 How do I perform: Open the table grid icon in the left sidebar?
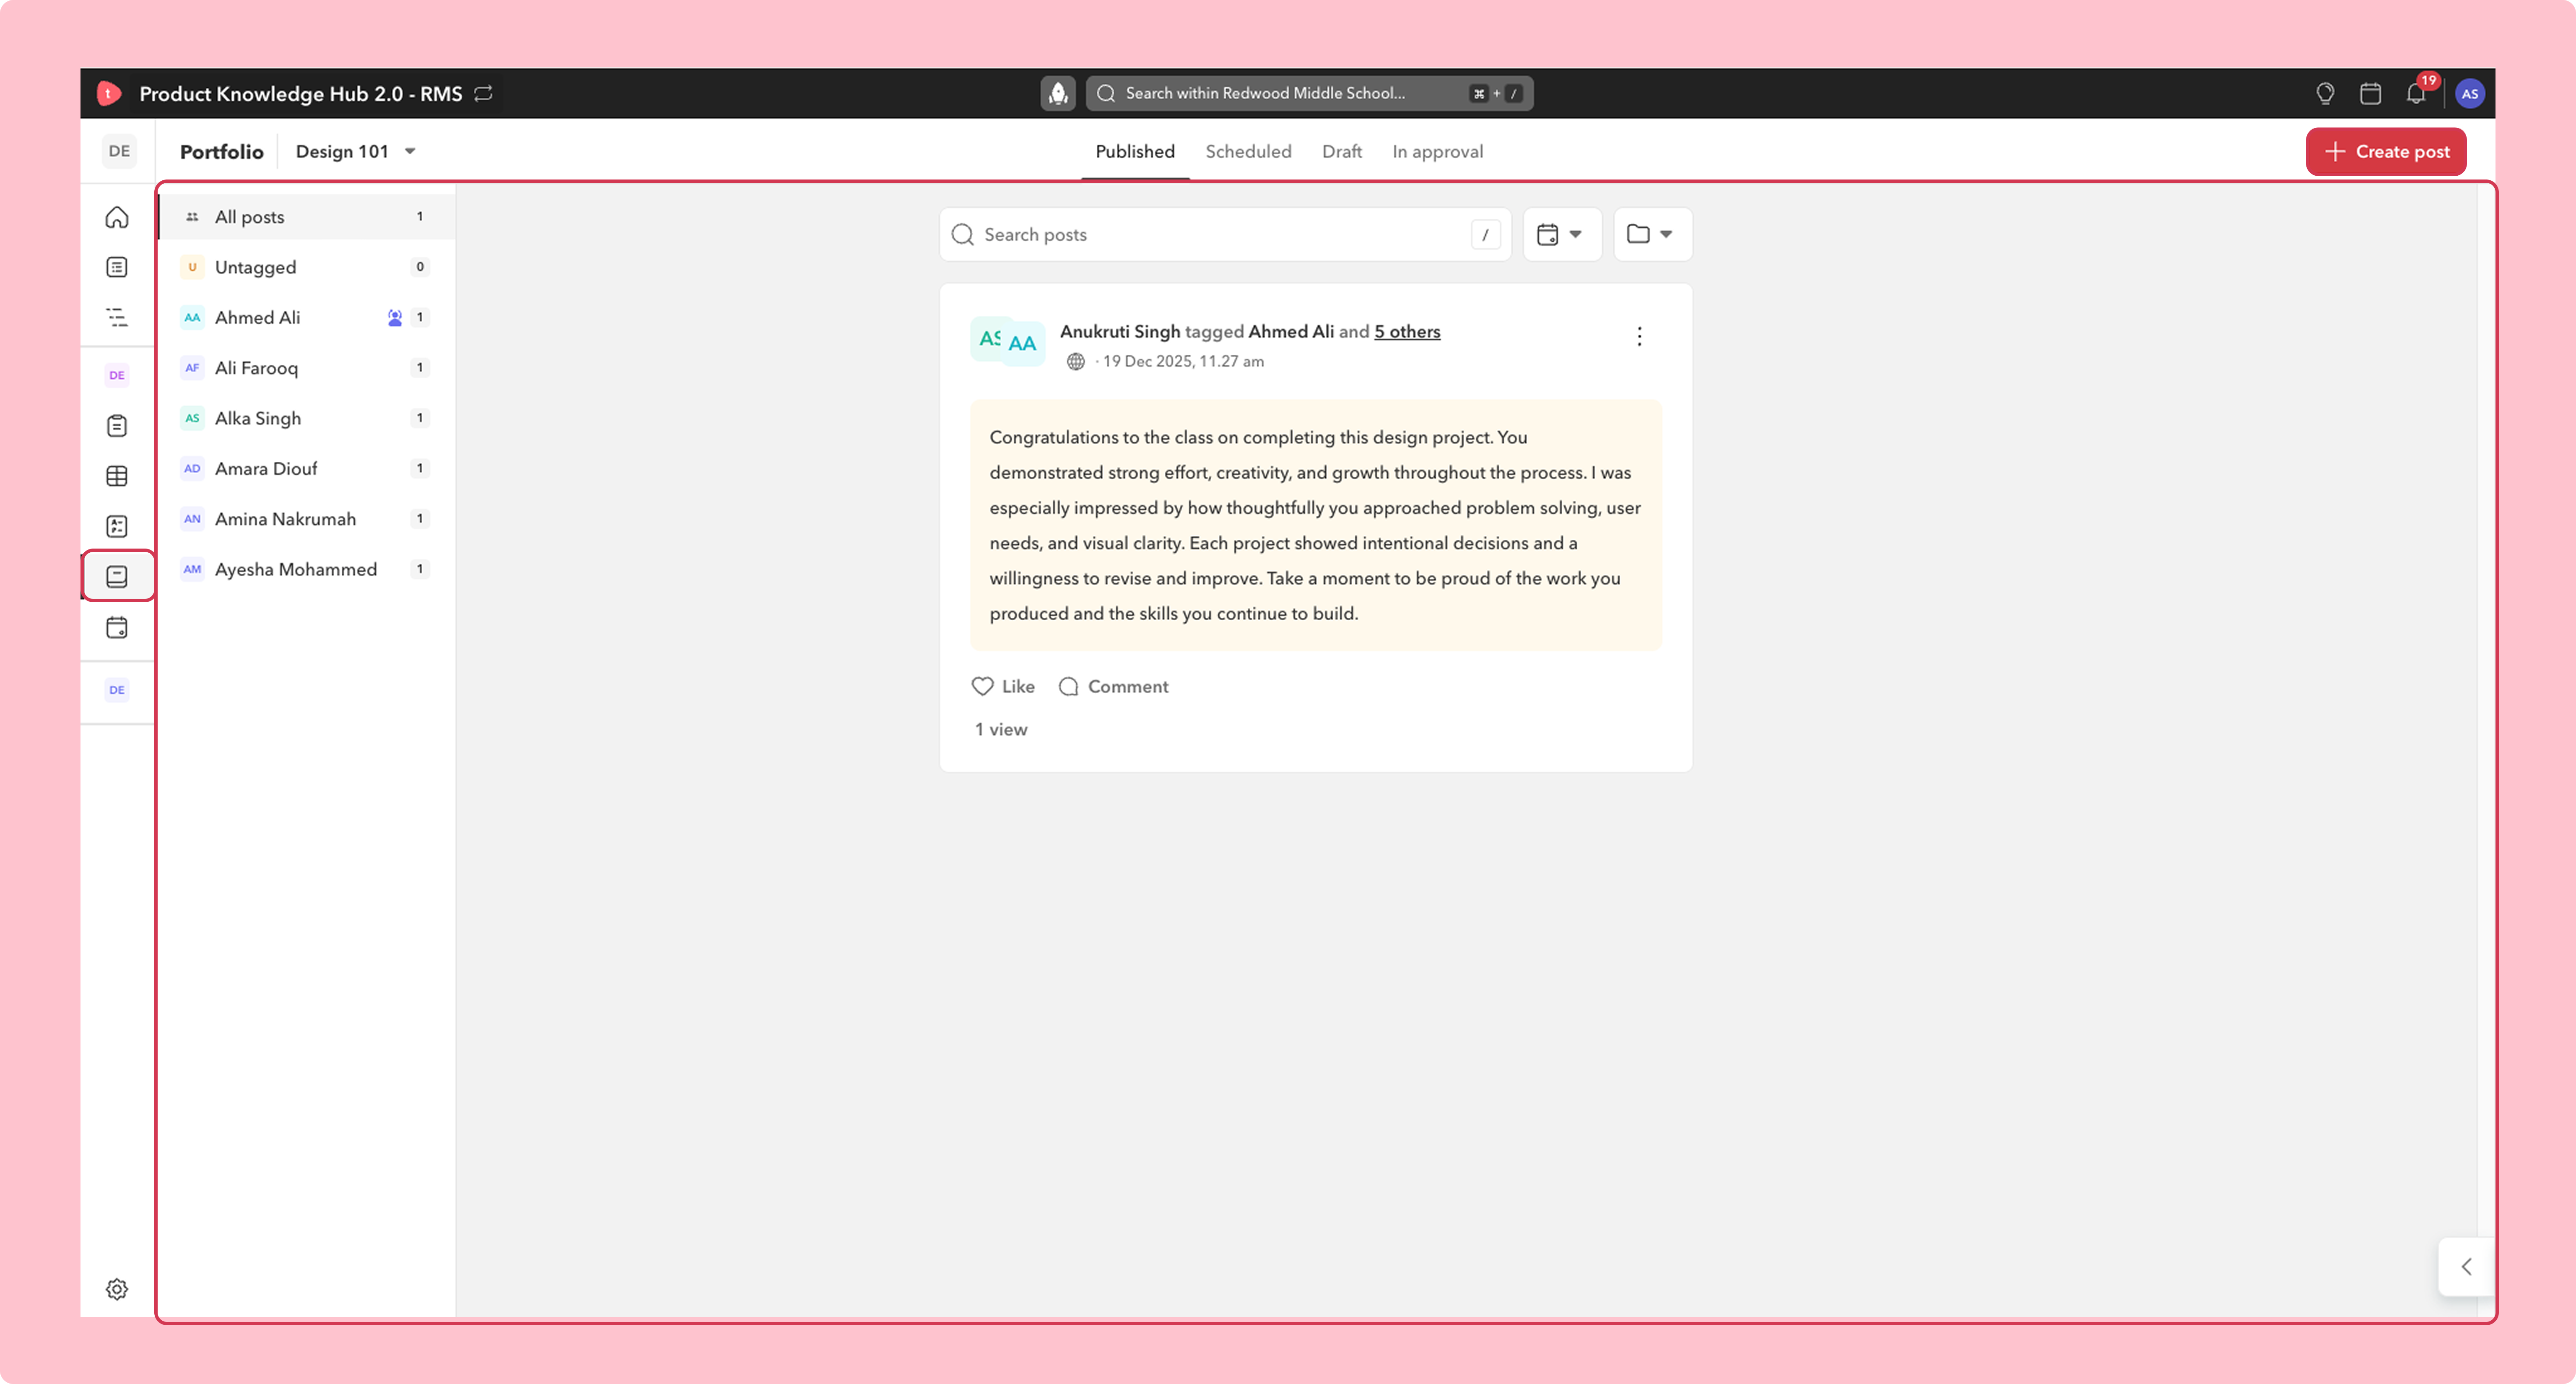[x=117, y=476]
